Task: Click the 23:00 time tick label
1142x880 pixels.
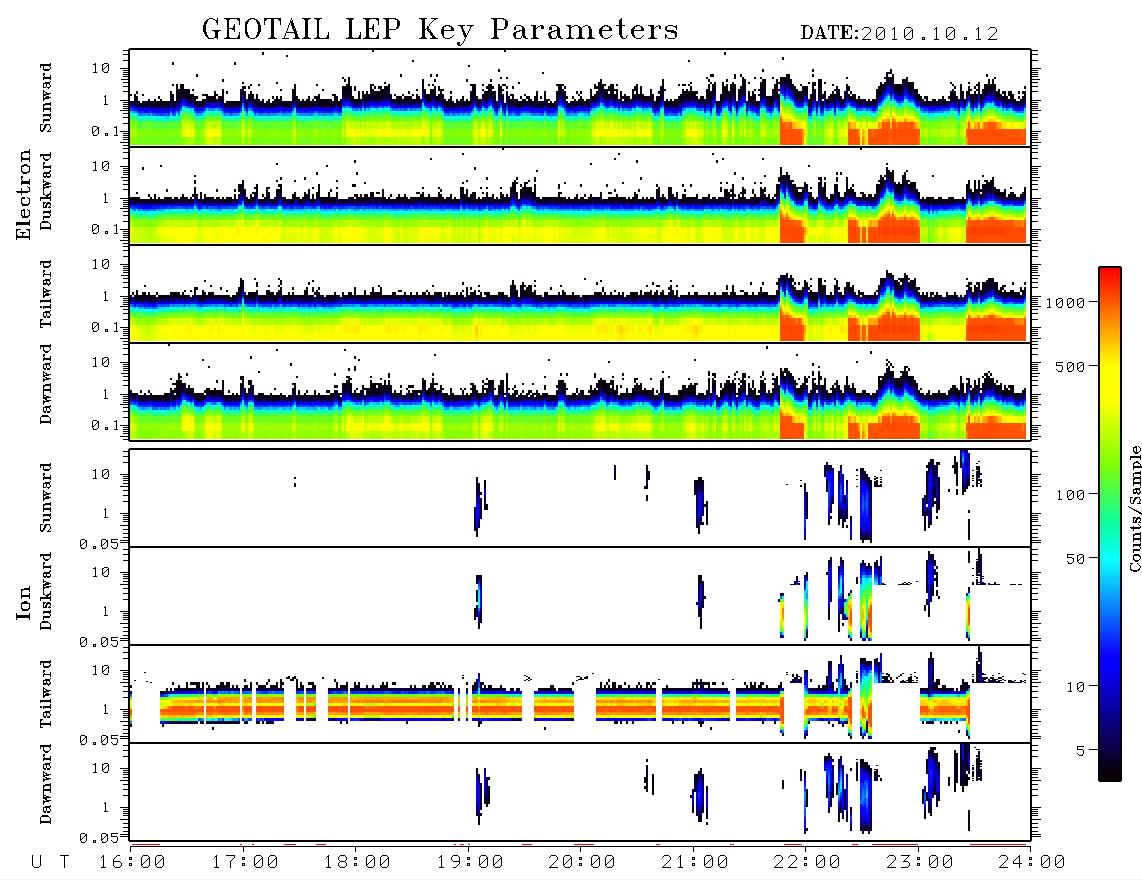Action: (920, 862)
